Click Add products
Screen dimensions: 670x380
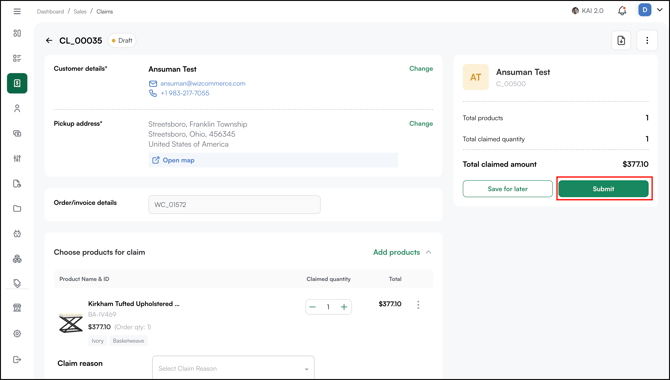[397, 252]
